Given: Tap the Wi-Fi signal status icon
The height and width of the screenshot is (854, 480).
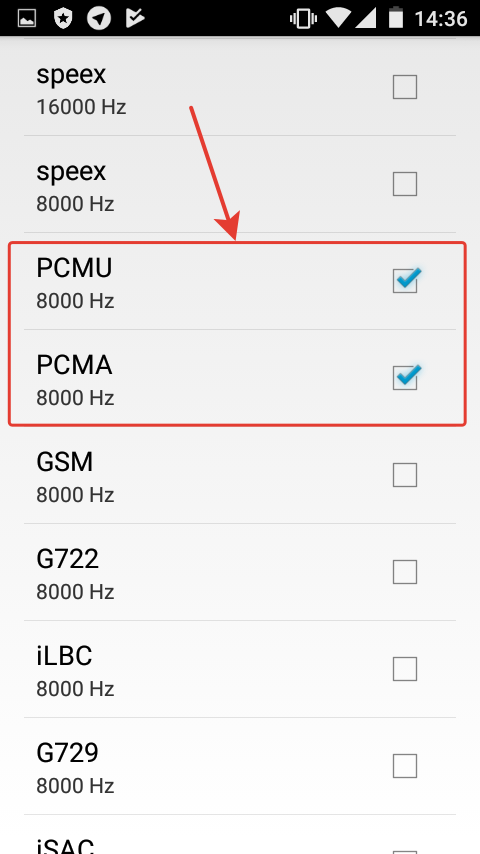Looking at the screenshot, I should [x=338, y=19].
